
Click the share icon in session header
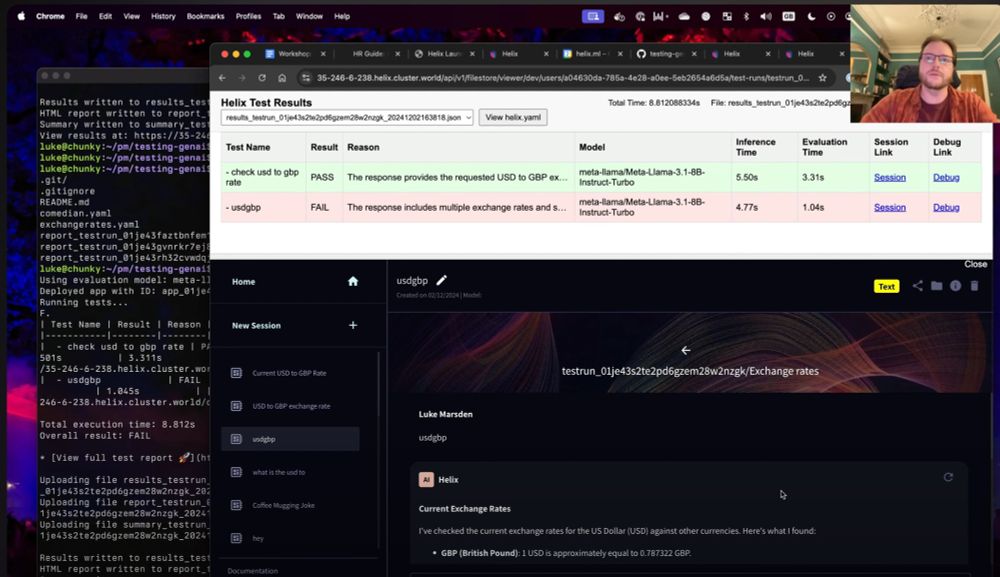(x=918, y=286)
